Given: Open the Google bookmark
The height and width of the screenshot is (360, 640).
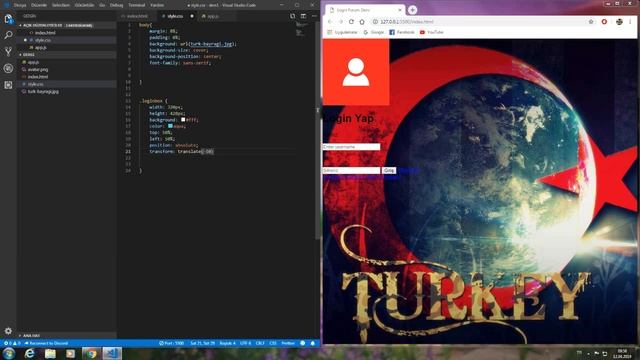Looking at the screenshot, I should pos(373,32).
